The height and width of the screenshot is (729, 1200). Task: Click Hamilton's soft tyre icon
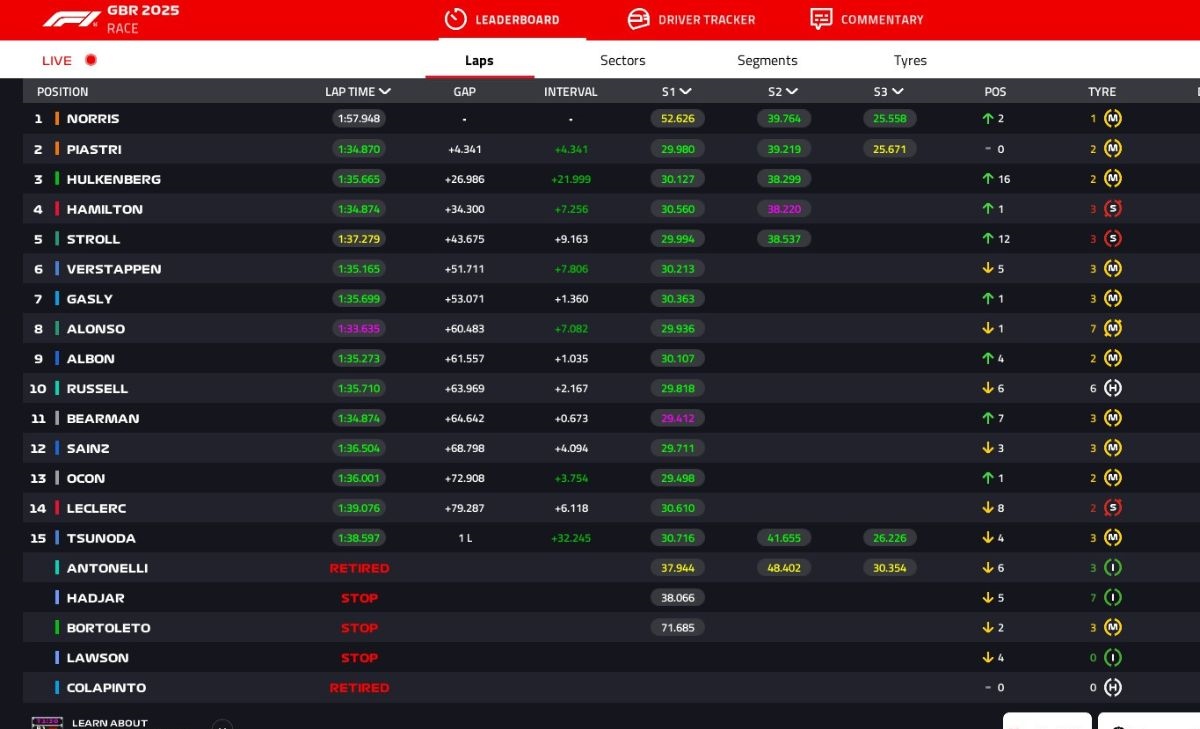coord(1113,209)
